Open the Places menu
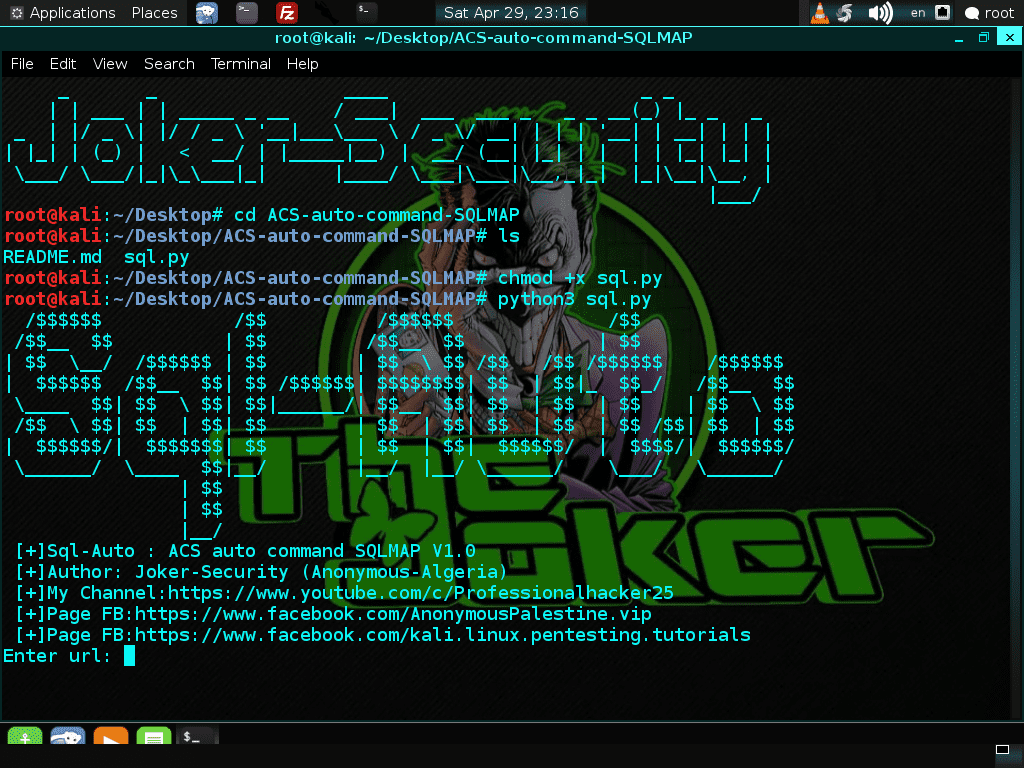Image resolution: width=1024 pixels, height=768 pixels. click(154, 13)
